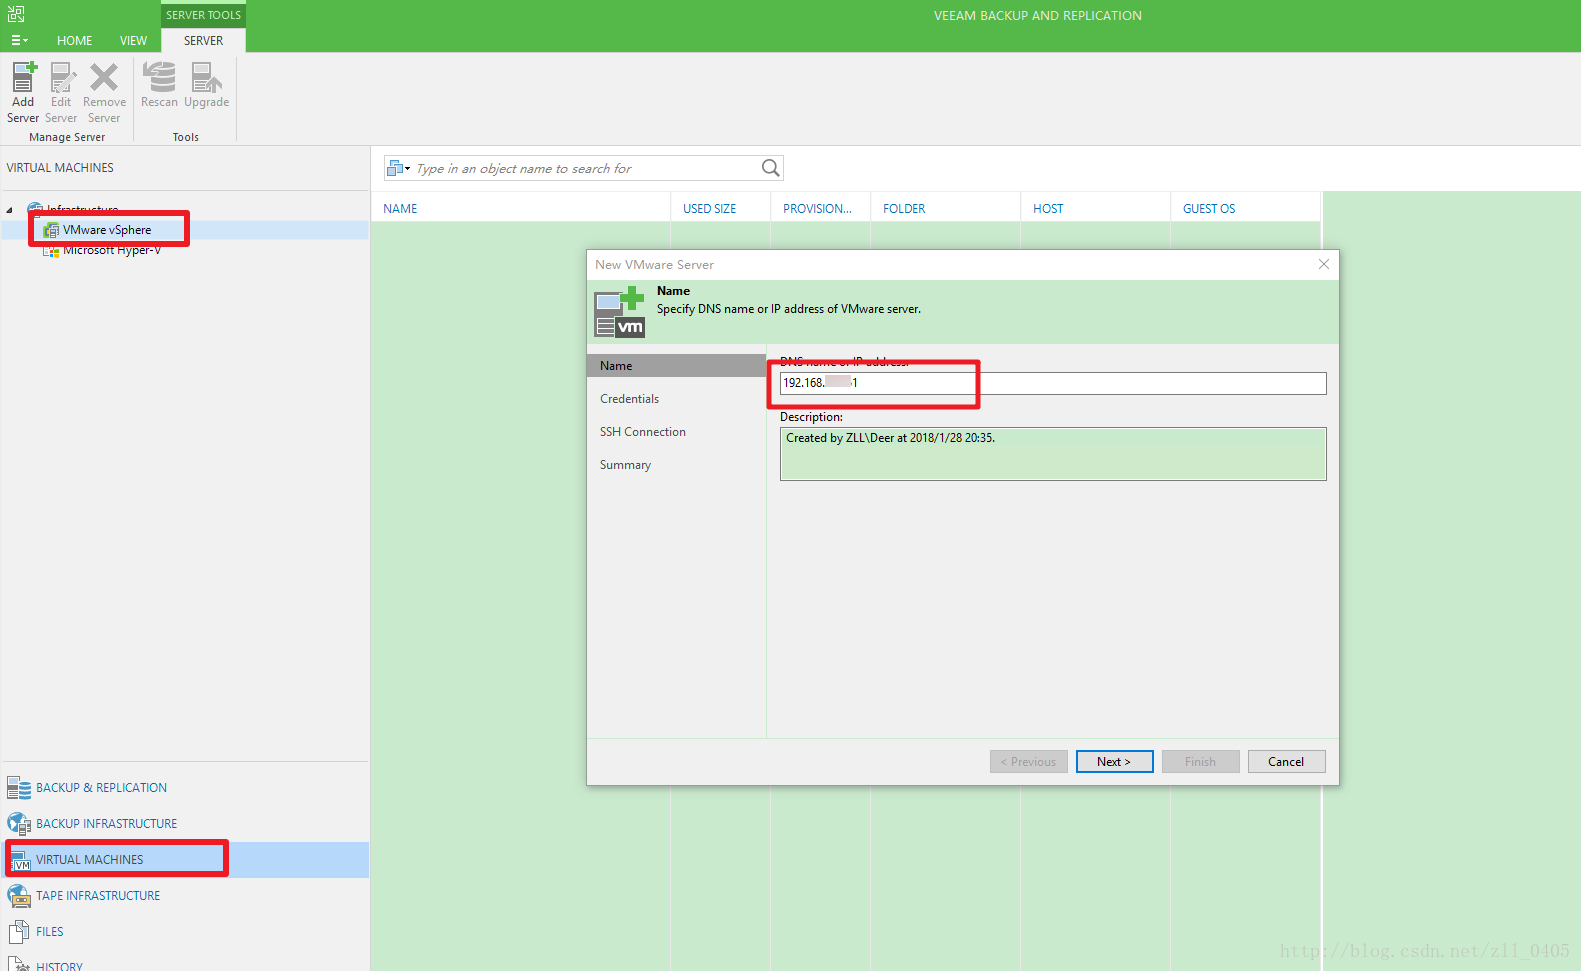Click the search box filter dropdown icon
The width and height of the screenshot is (1581, 971).
(398, 168)
